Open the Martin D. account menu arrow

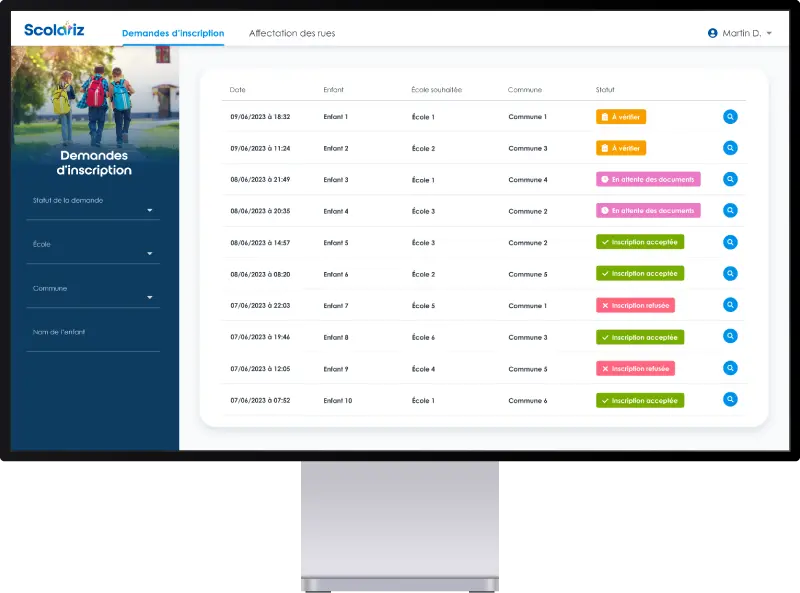coord(770,33)
